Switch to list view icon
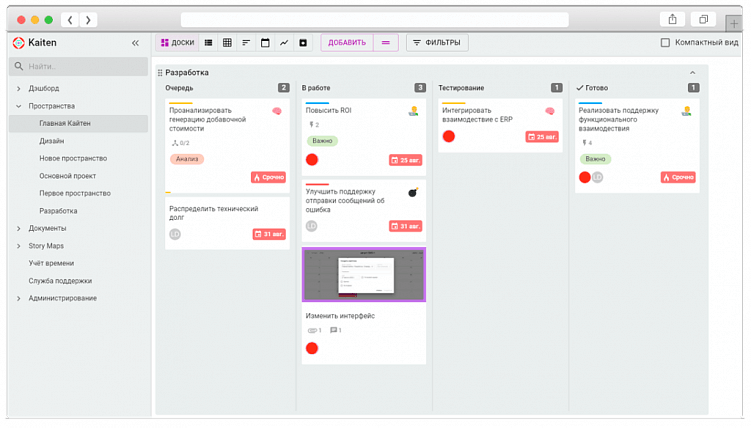 208,43
